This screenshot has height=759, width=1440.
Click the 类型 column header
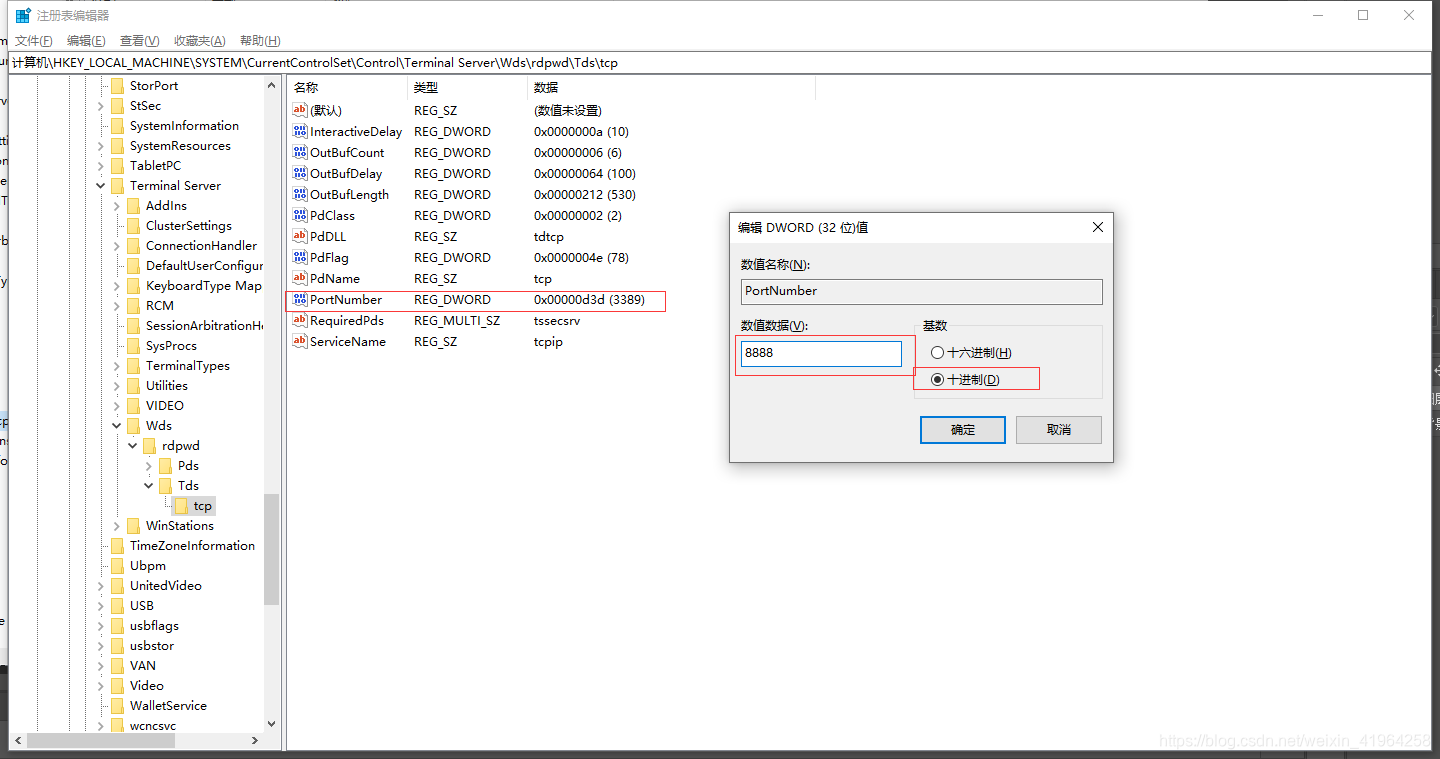(467, 88)
